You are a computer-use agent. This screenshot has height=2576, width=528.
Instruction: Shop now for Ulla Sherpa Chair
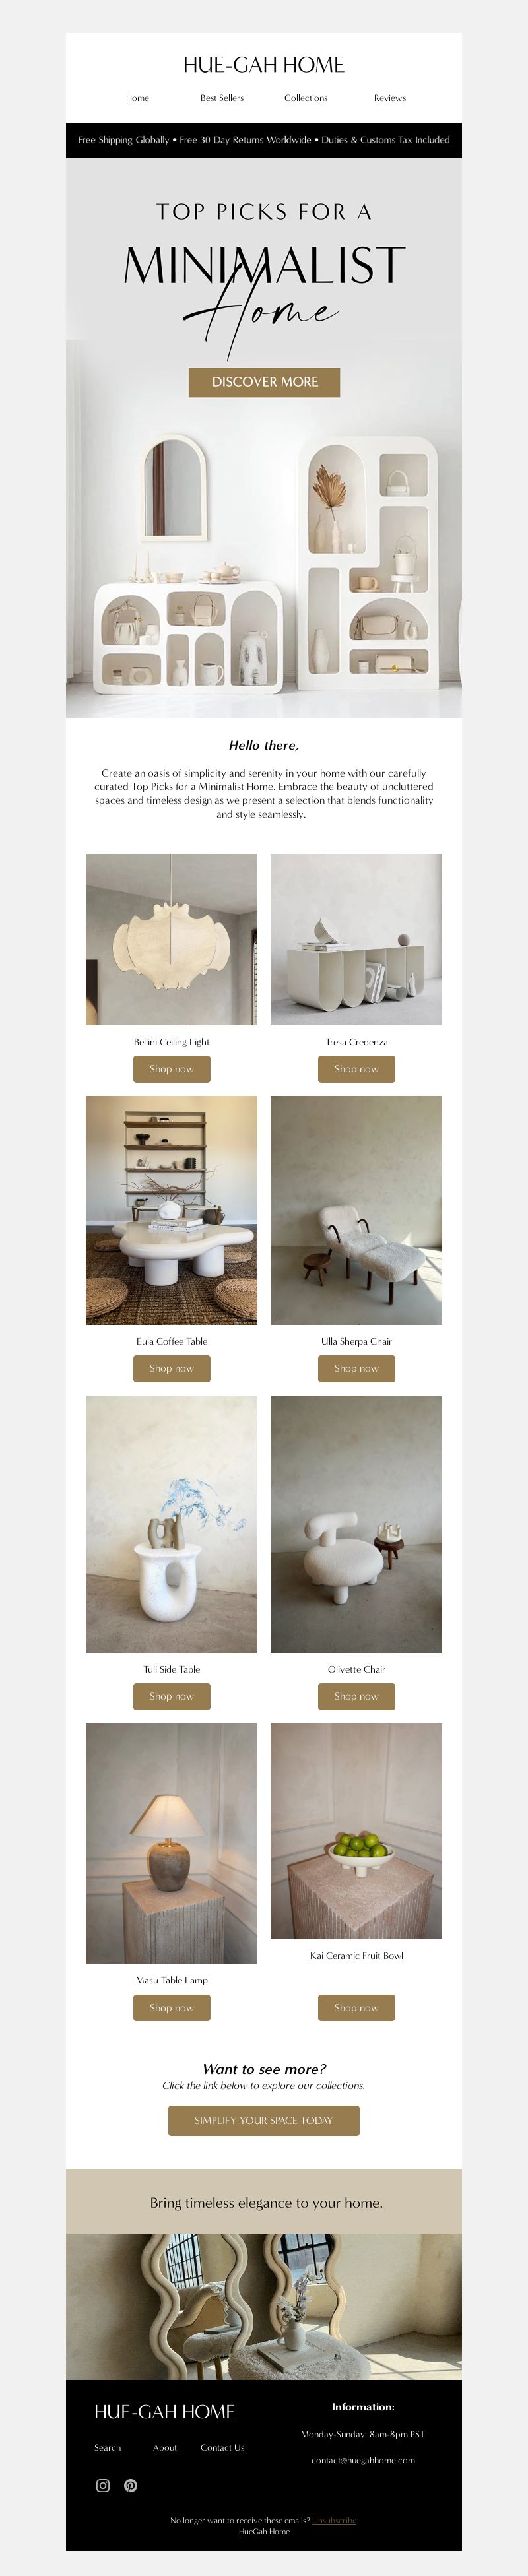(356, 1368)
